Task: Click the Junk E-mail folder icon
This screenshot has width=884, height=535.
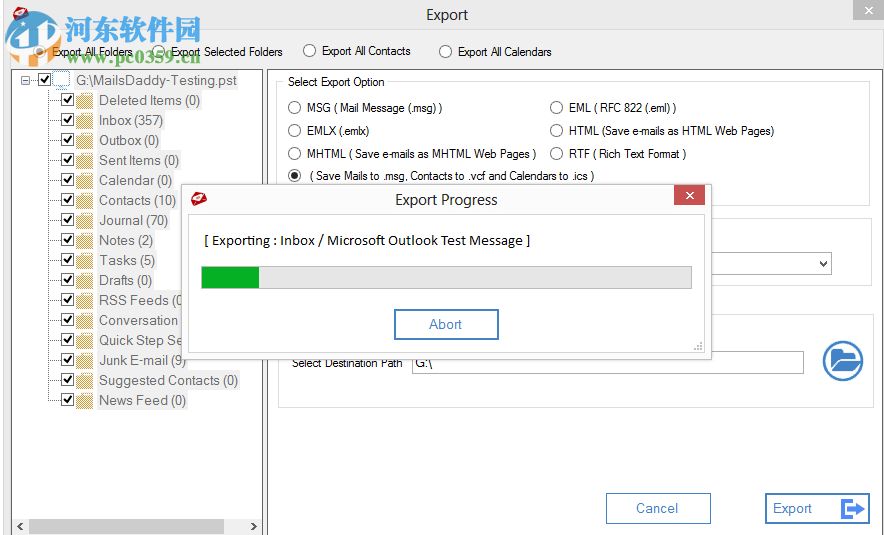Action: click(85, 360)
